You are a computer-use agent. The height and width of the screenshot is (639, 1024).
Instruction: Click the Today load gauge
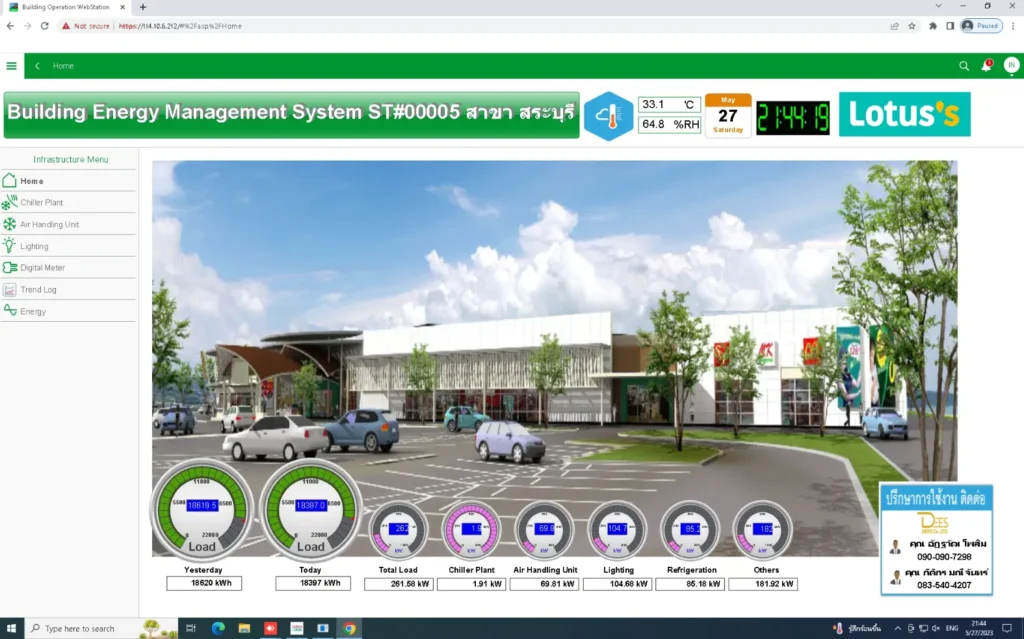pos(311,510)
